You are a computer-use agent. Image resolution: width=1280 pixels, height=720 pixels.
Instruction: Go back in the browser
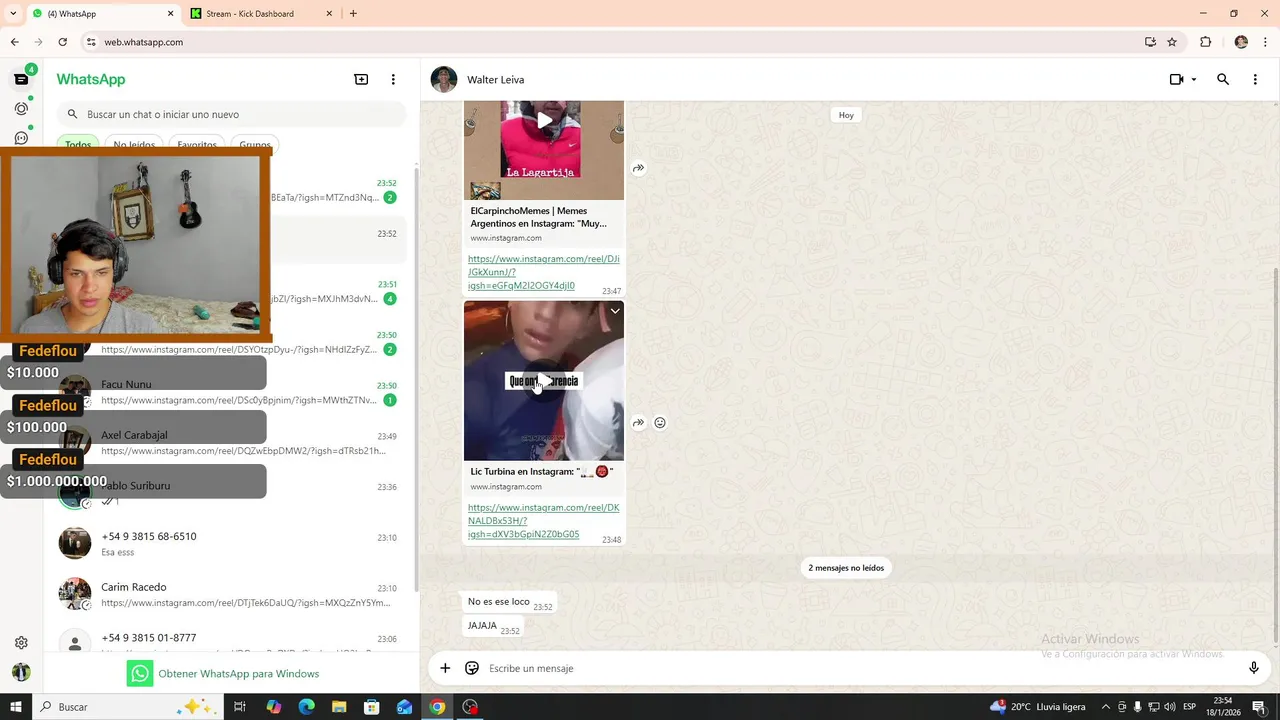[15, 42]
